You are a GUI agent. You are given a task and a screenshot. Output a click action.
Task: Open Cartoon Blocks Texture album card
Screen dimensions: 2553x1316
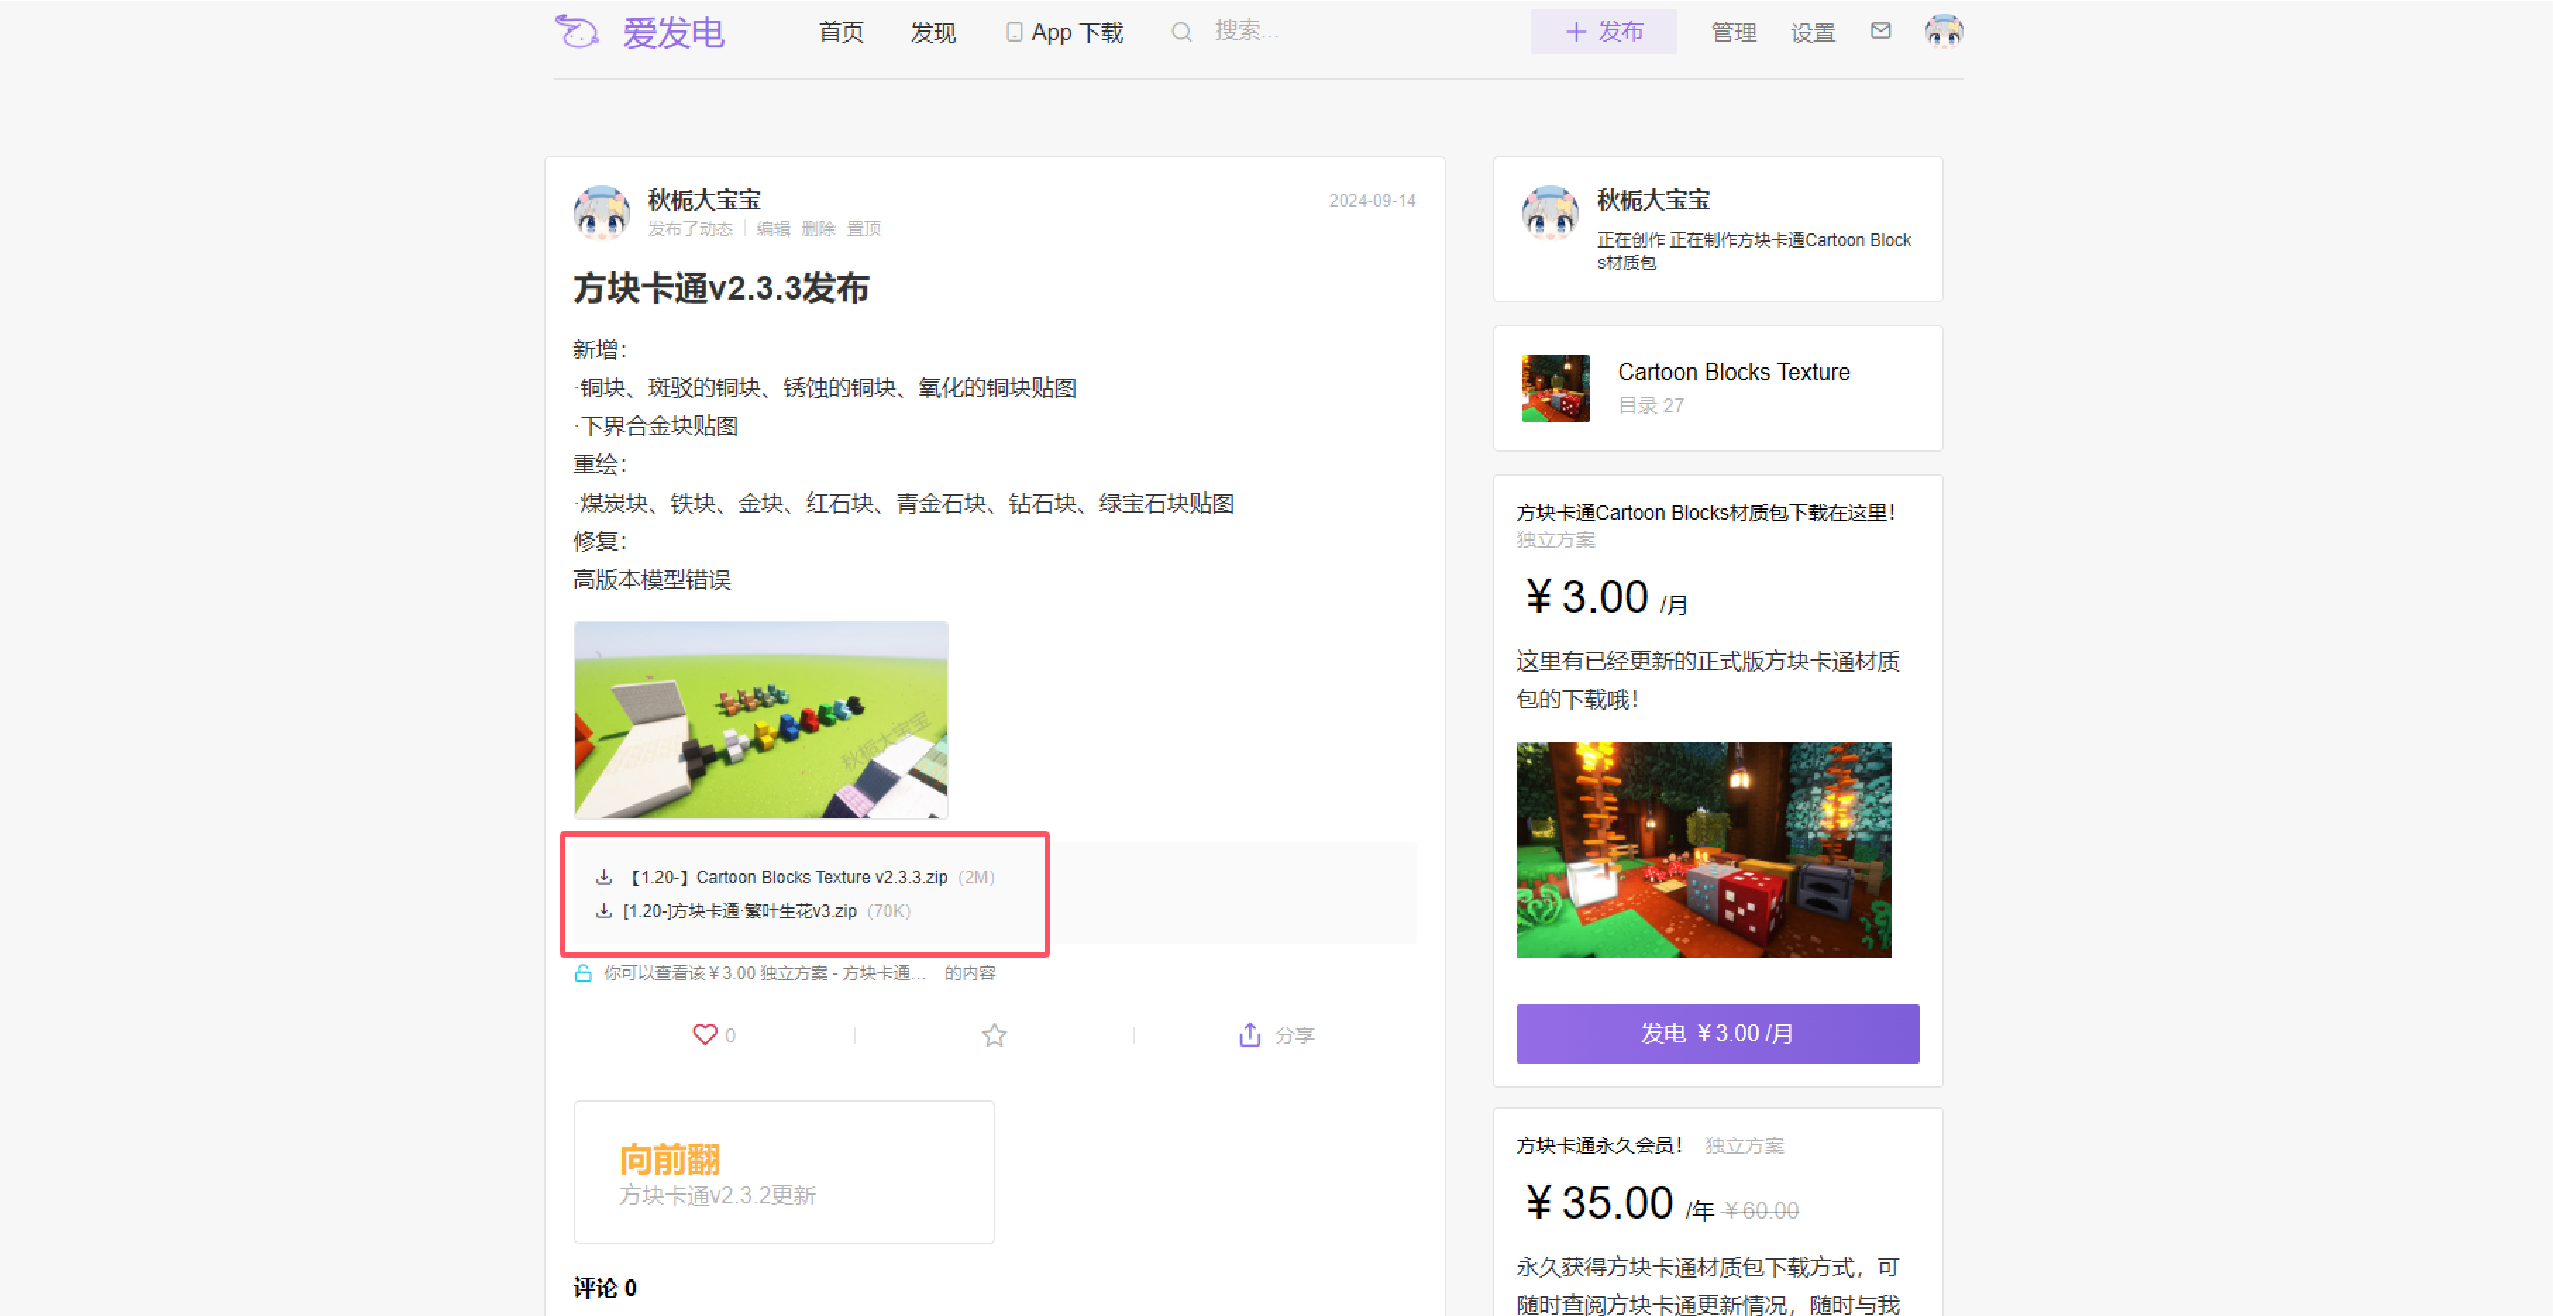tap(1718, 388)
